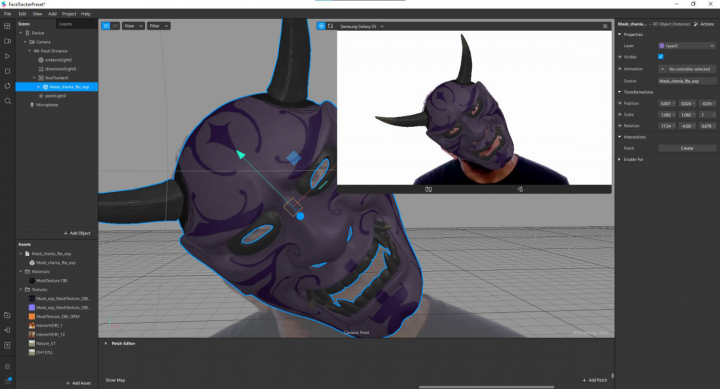
Task: Switch viewport to 3D mode
Action: tap(106, 26)
